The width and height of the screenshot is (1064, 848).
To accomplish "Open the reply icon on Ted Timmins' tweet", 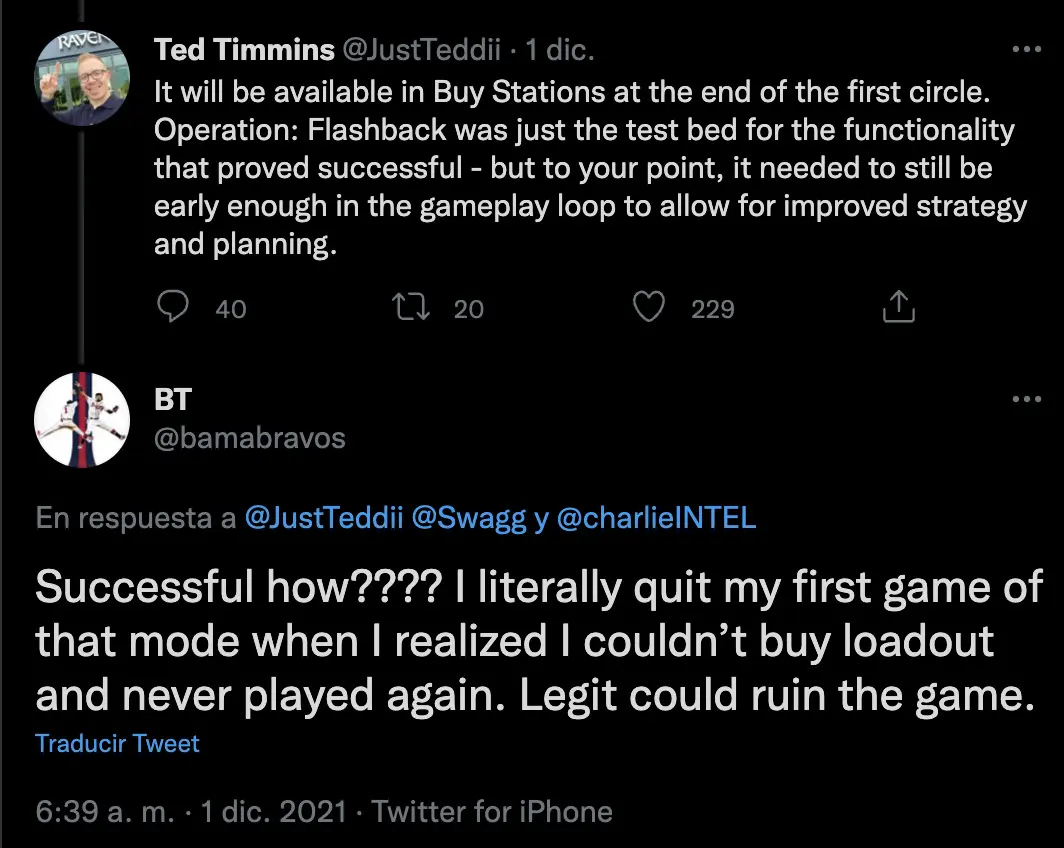I will pos(173,307).
